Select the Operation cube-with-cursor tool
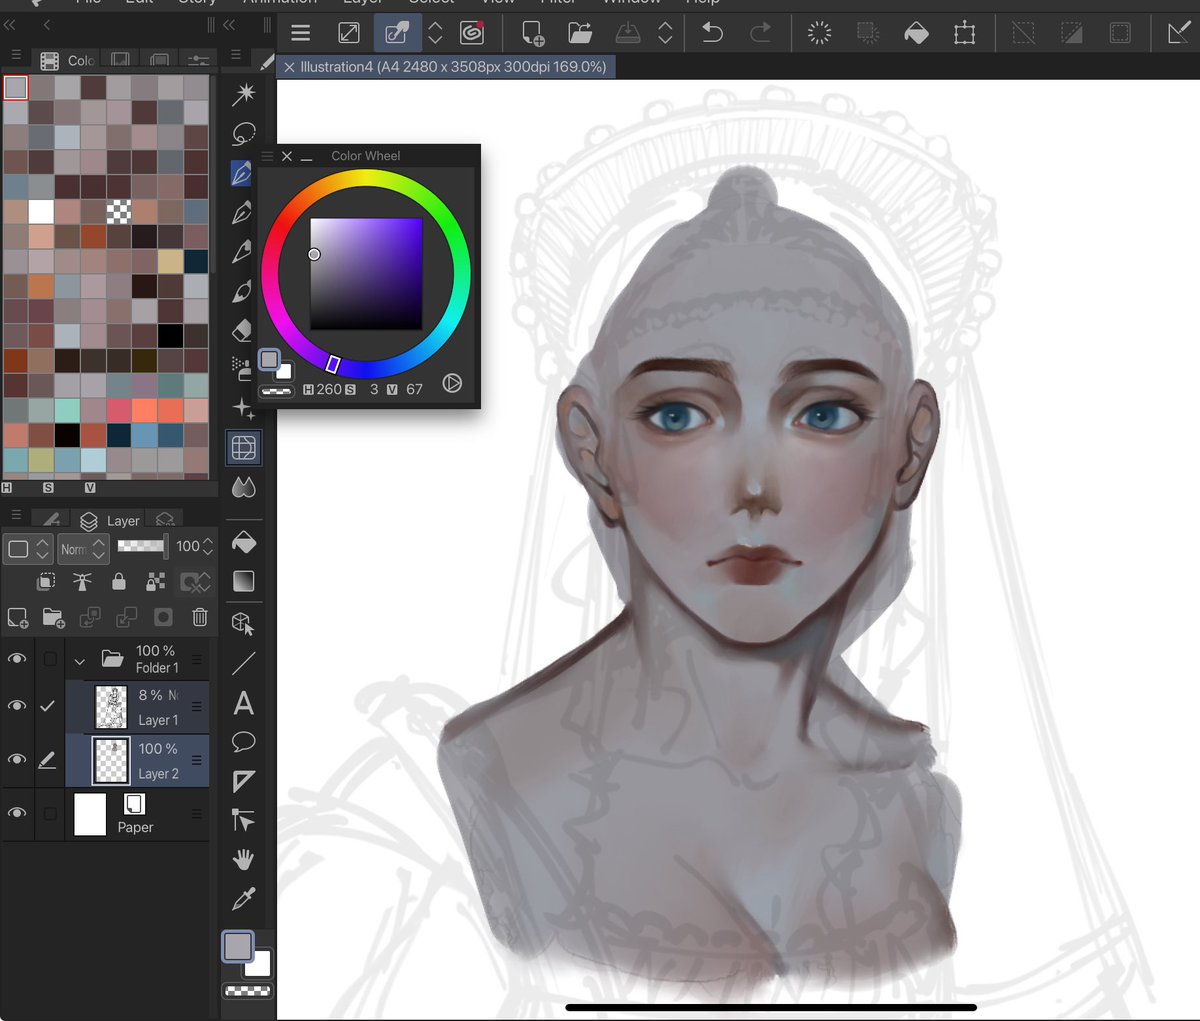 [x=243, y=624]
